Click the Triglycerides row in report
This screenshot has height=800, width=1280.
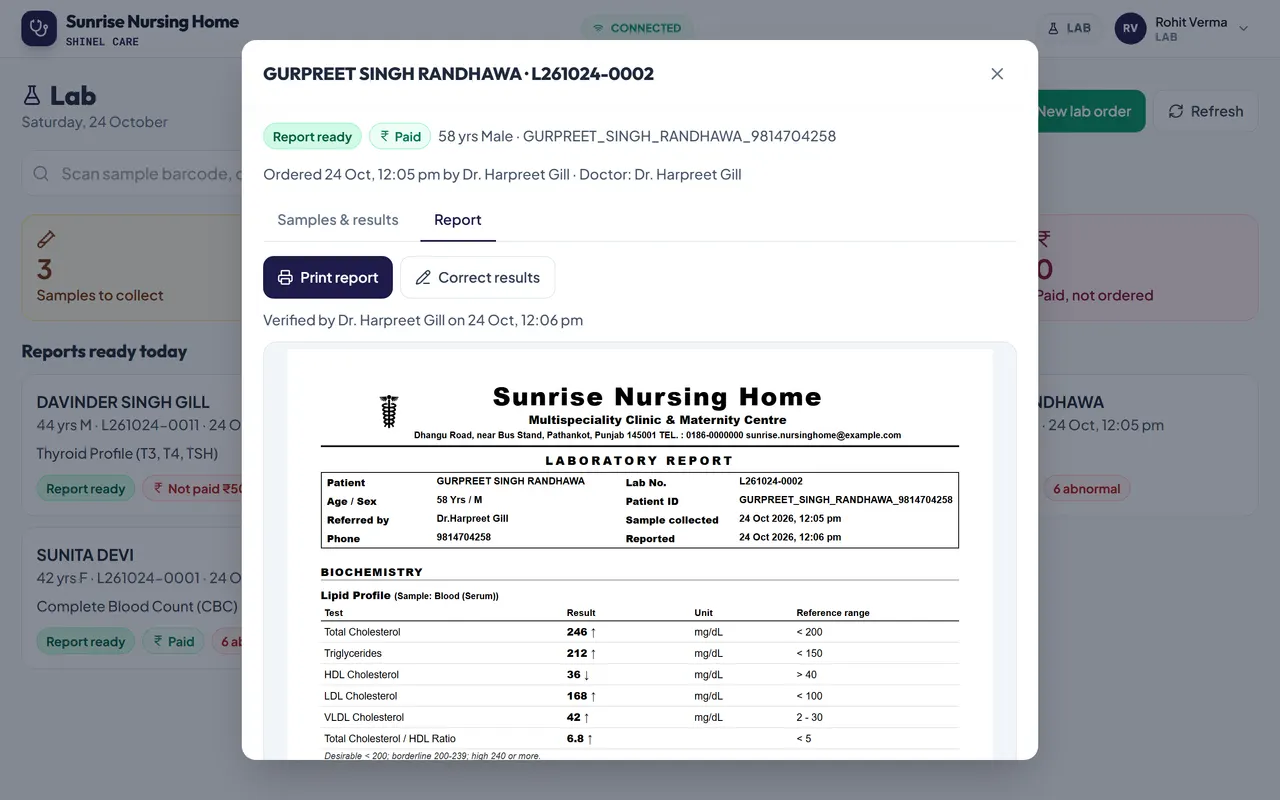tap(640, 653)
